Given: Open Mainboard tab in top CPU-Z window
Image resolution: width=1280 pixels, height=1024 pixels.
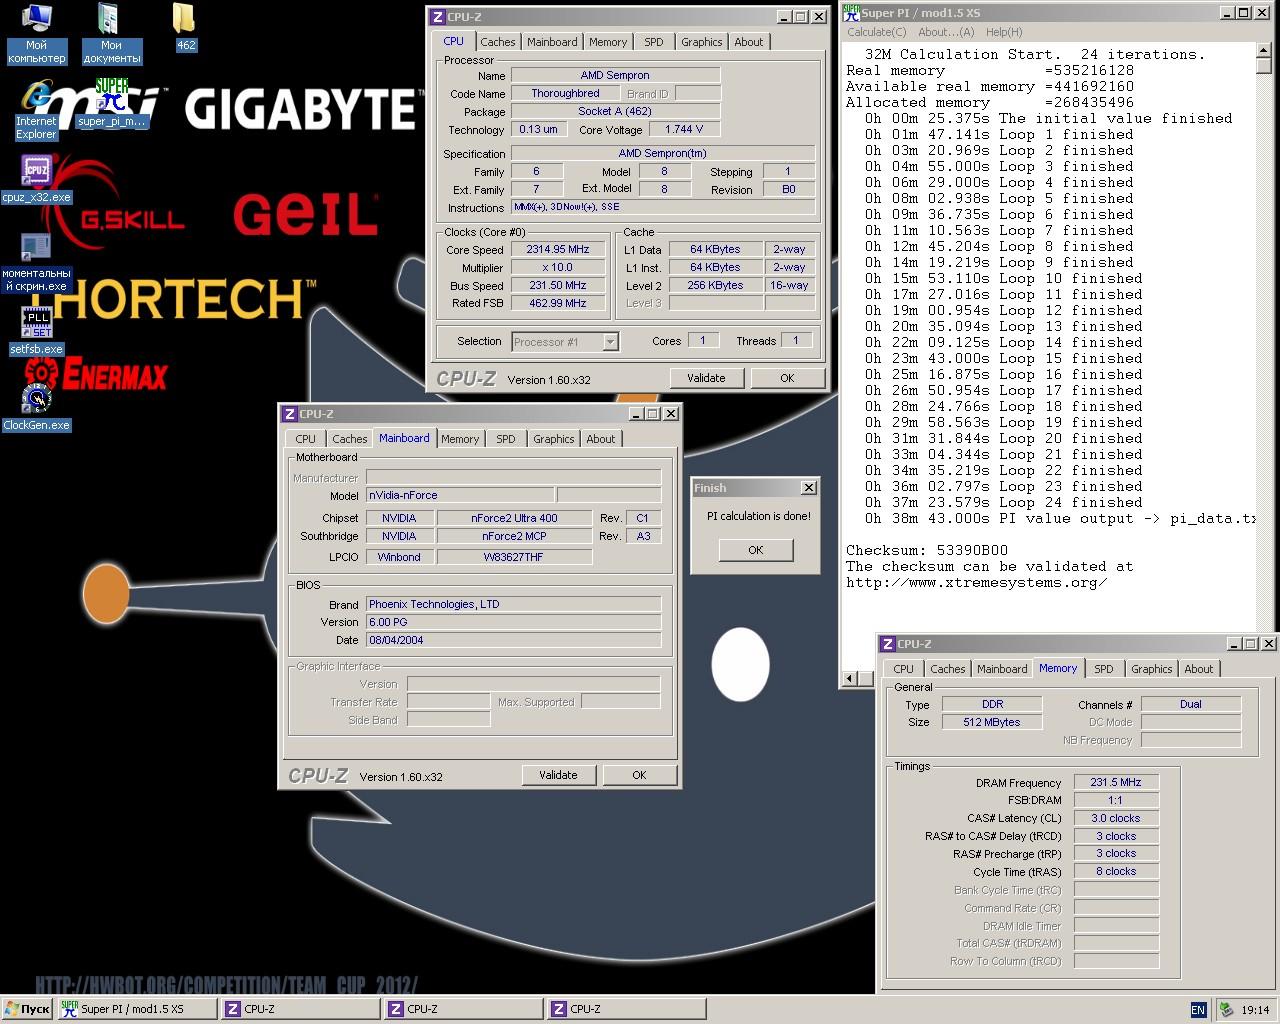Looking at the screenshot, I should click(552, 42).
